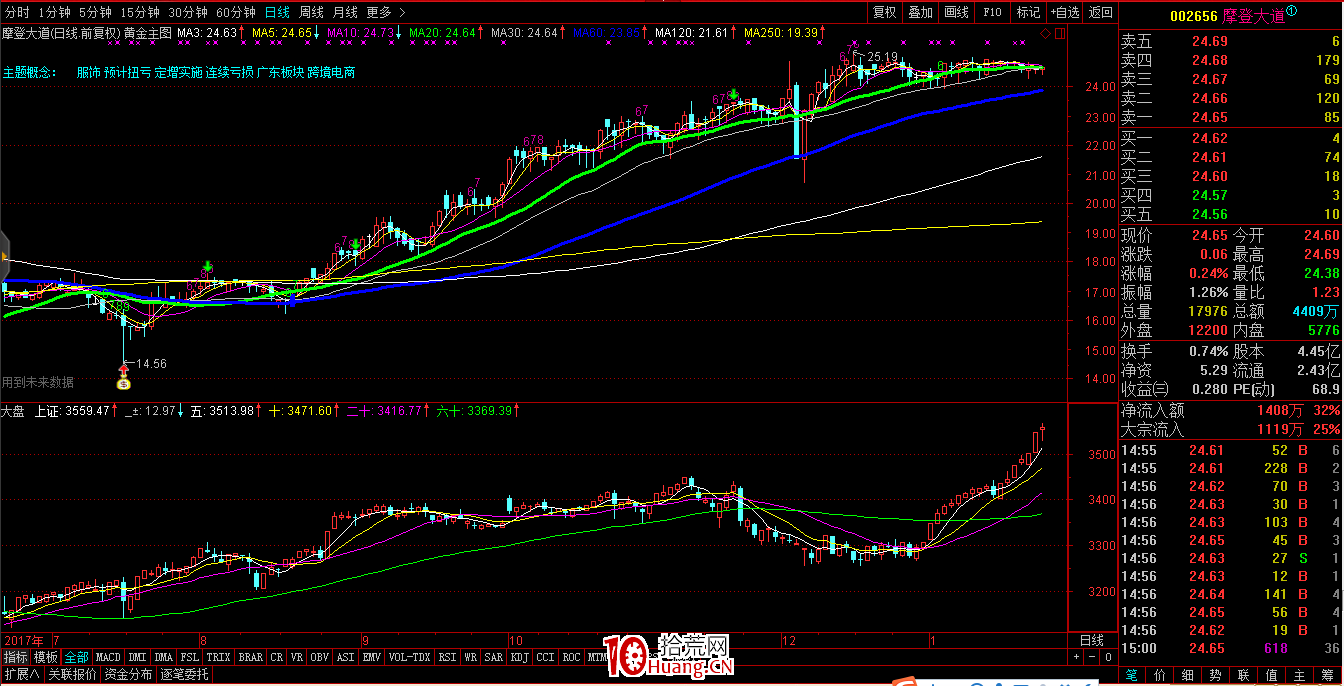
Task: Select the FSL indicator
Action: tap(190, 657)
